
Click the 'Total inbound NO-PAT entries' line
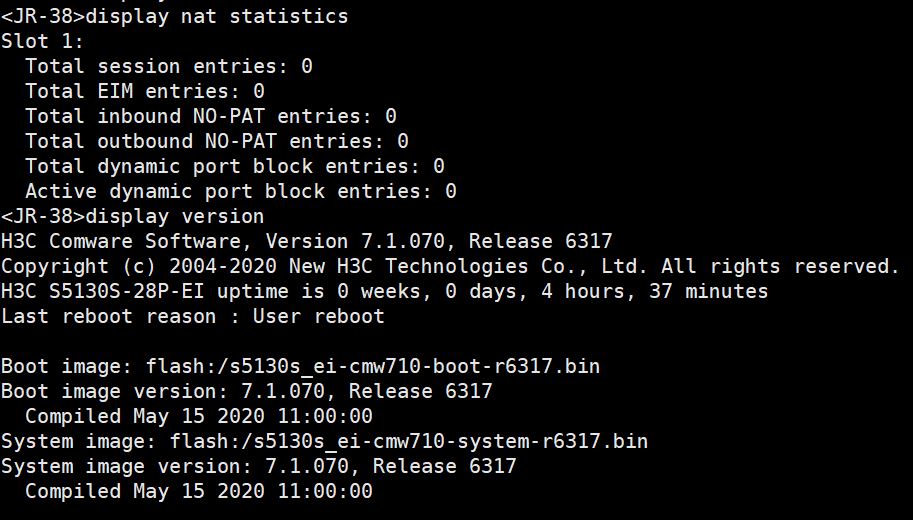pyautogui.click(x=210, y=116)
